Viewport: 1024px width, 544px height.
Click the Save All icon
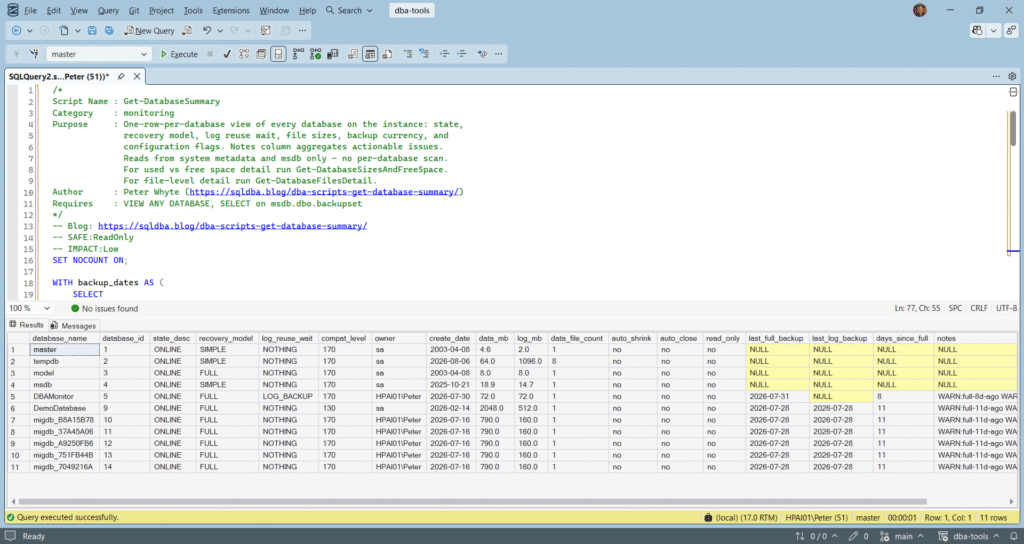tap(109, 31)
